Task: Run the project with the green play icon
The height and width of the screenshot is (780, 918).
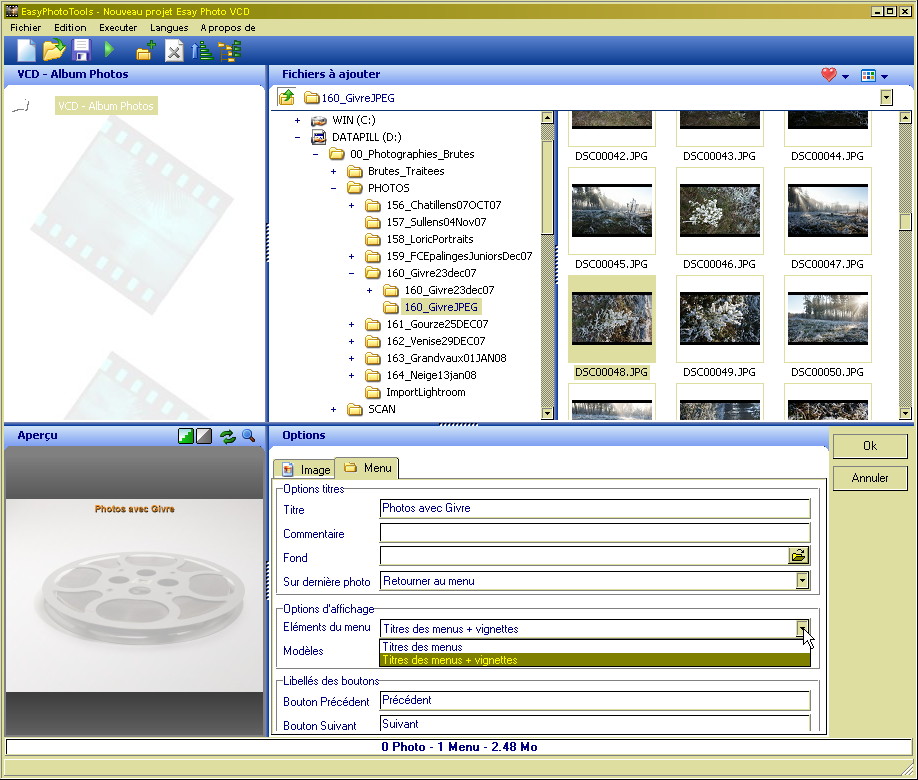Action: coord(110,50)
